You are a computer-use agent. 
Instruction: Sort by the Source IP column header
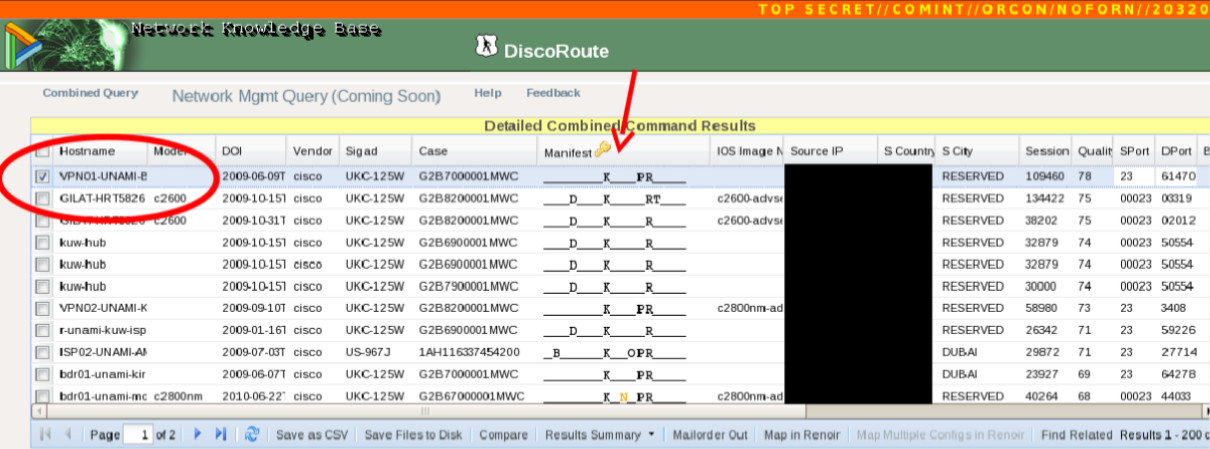pyautogui.click(x=816, y=151)
